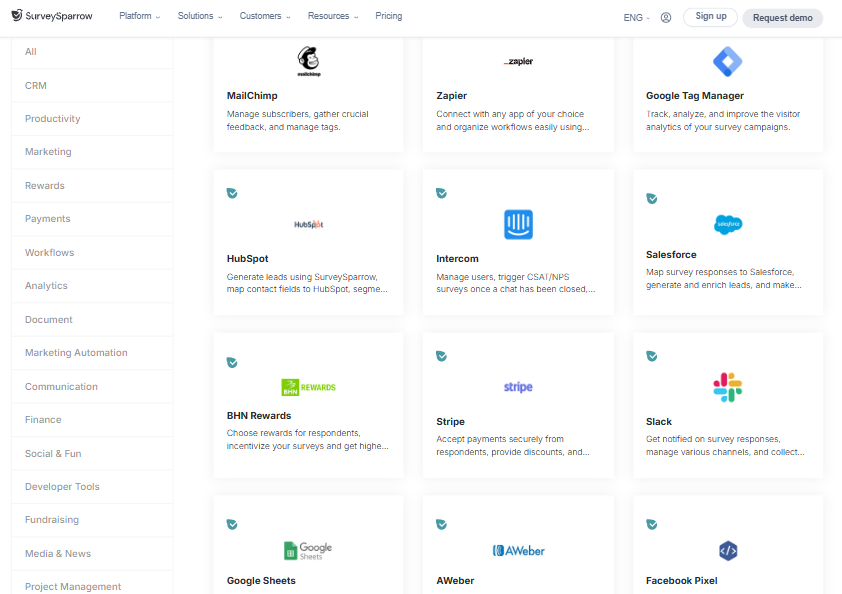Click verified badge on Facebook Pixel card
The image size is (842, 594).
(652, 524)
